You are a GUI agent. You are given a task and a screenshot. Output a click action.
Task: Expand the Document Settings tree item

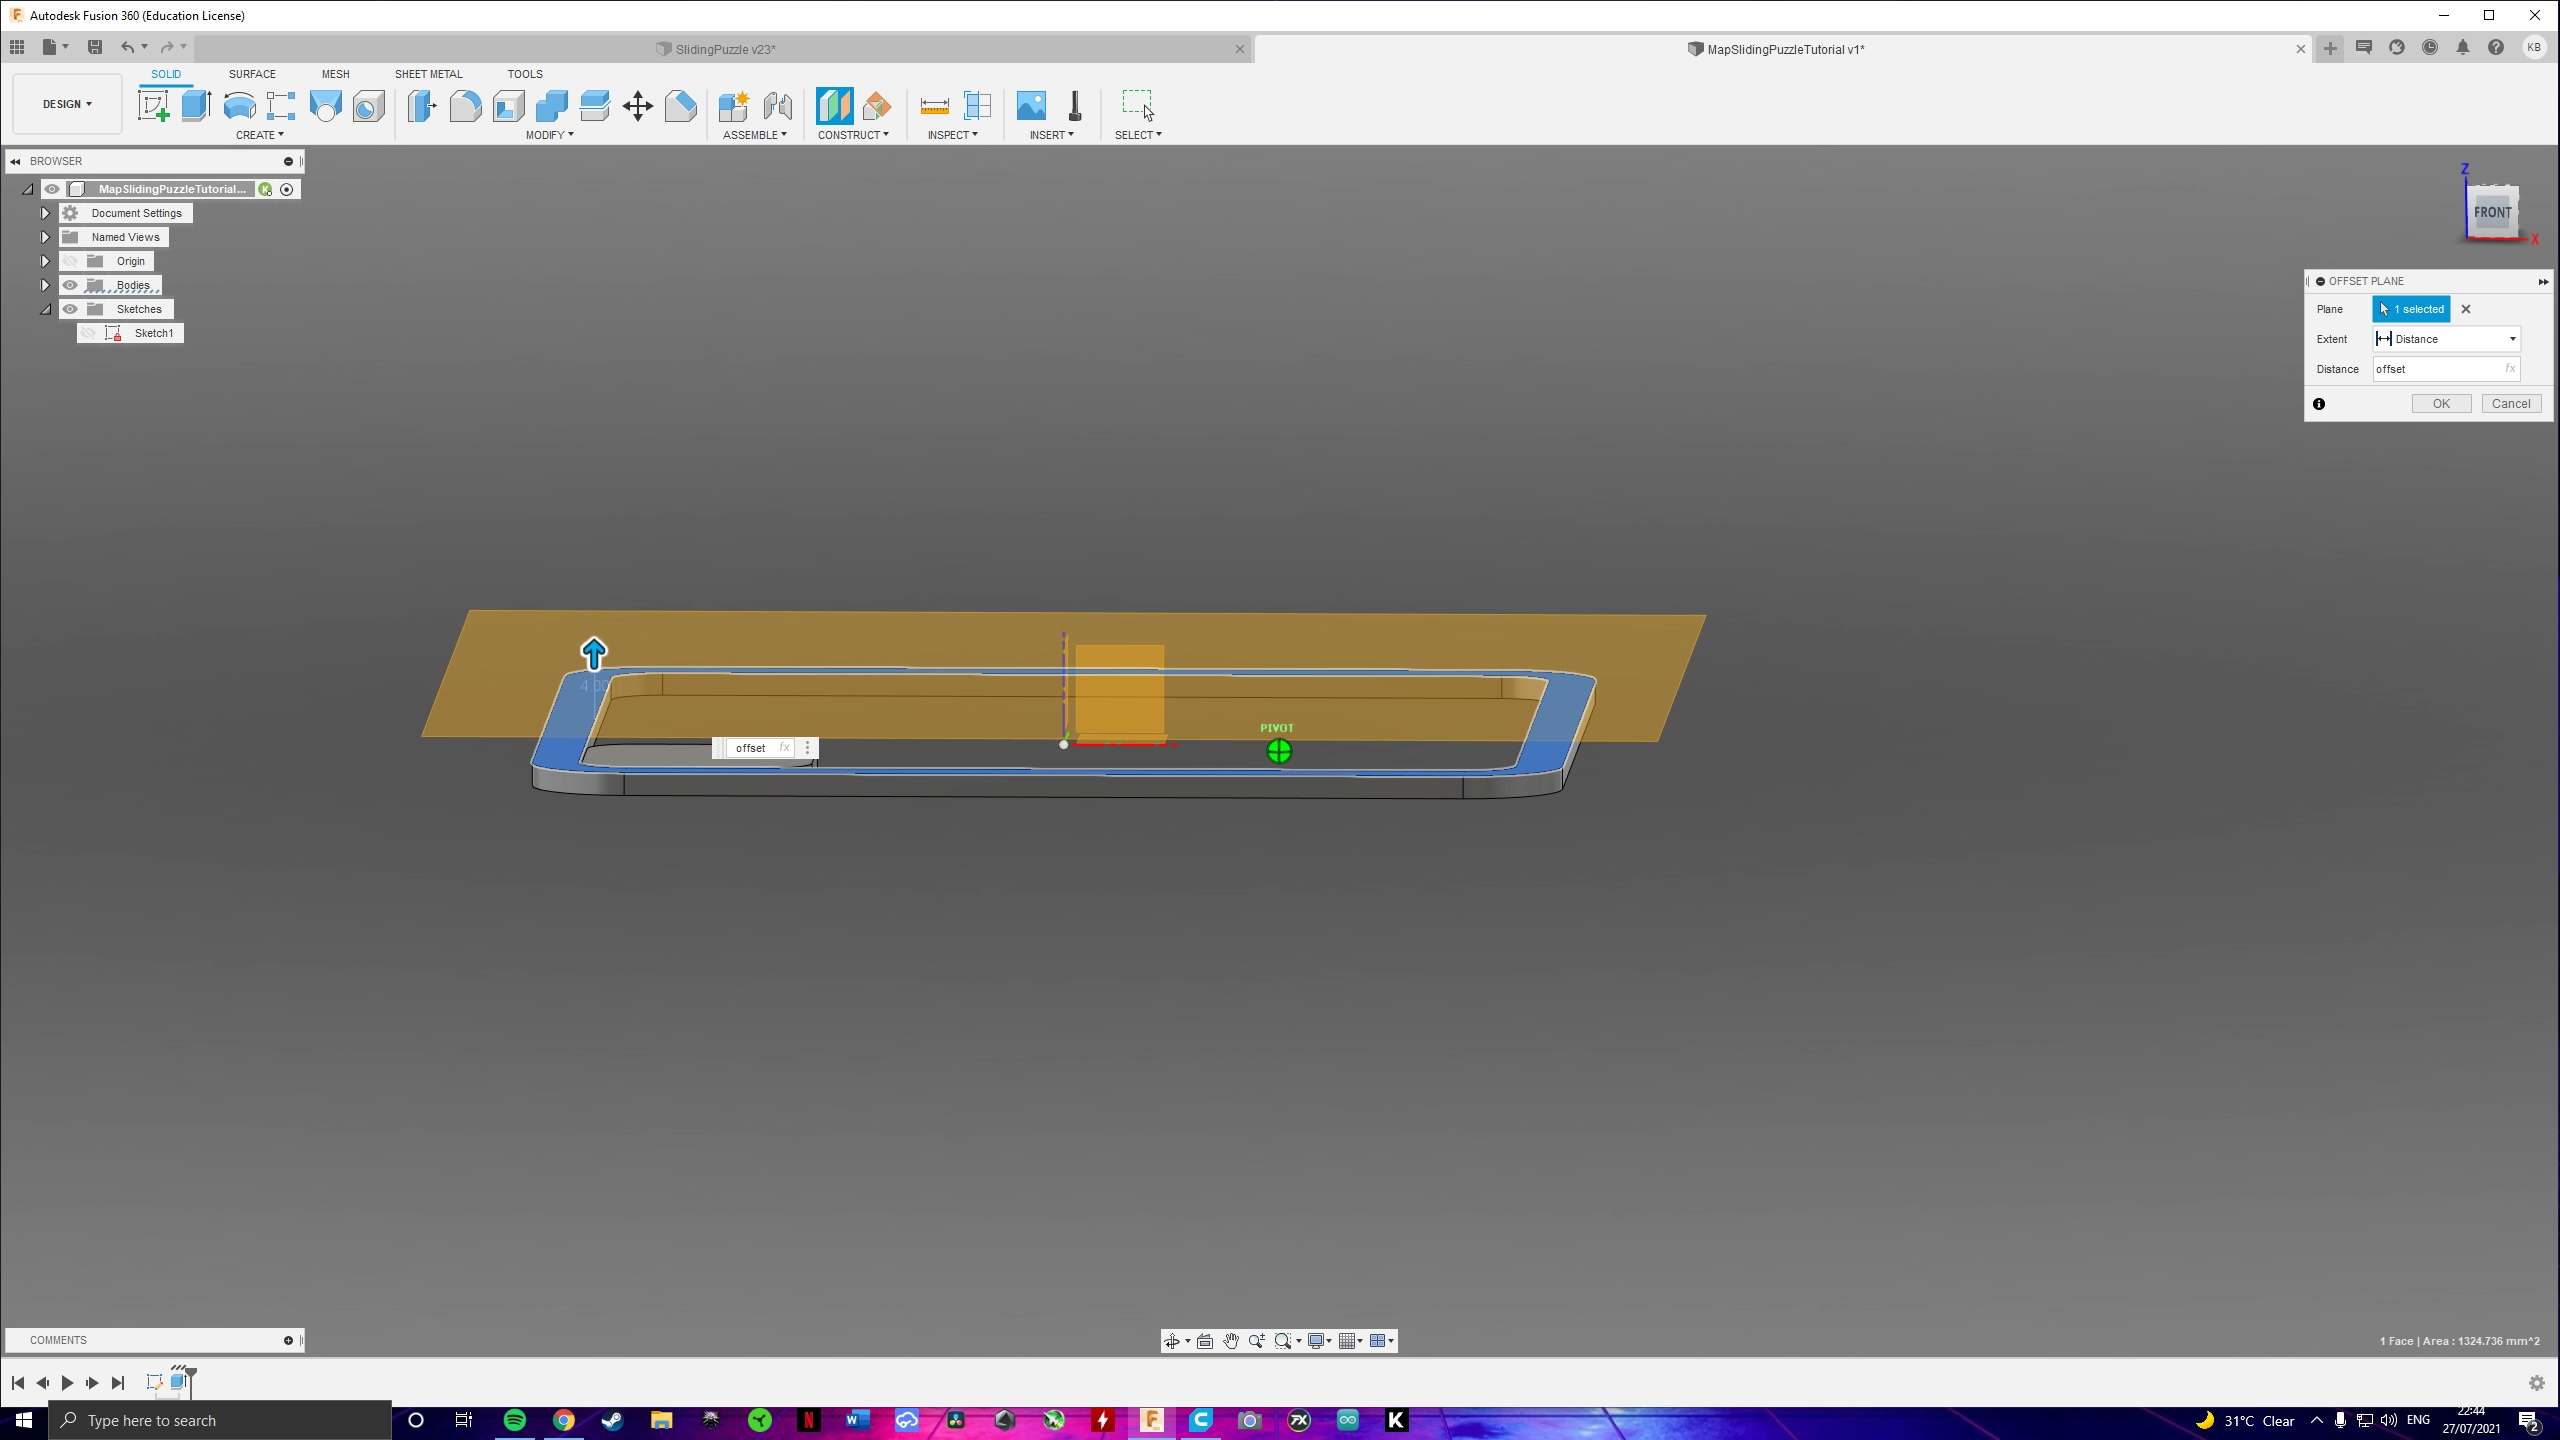click(x=45, y=212)
